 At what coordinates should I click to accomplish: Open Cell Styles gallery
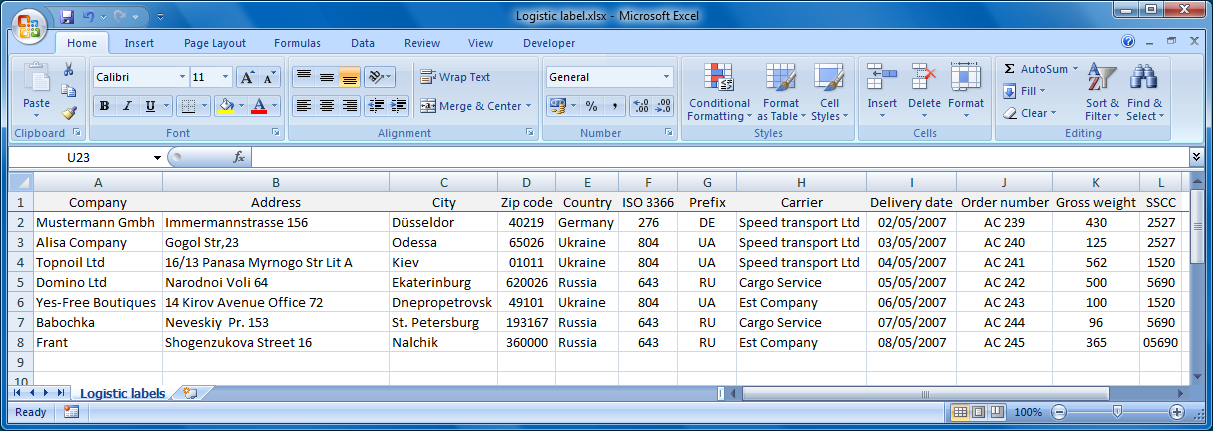828,92
